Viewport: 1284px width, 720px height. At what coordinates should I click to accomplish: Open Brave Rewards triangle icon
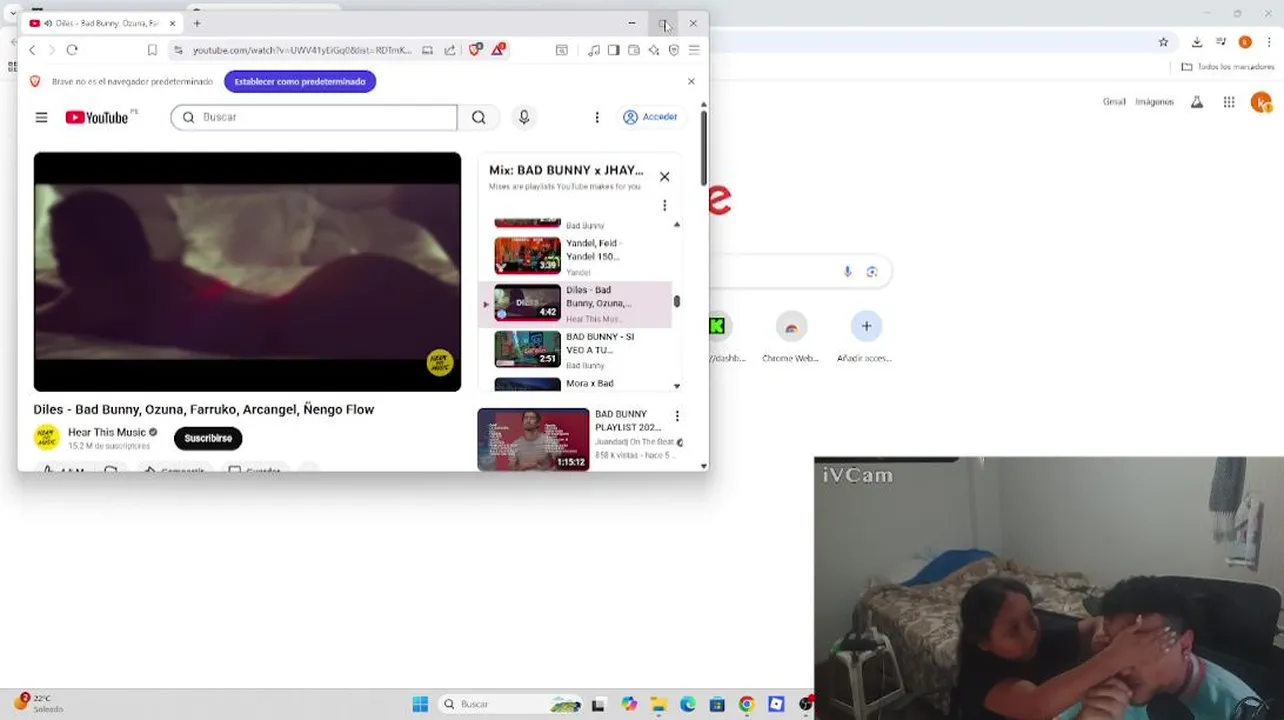(498, 49)
